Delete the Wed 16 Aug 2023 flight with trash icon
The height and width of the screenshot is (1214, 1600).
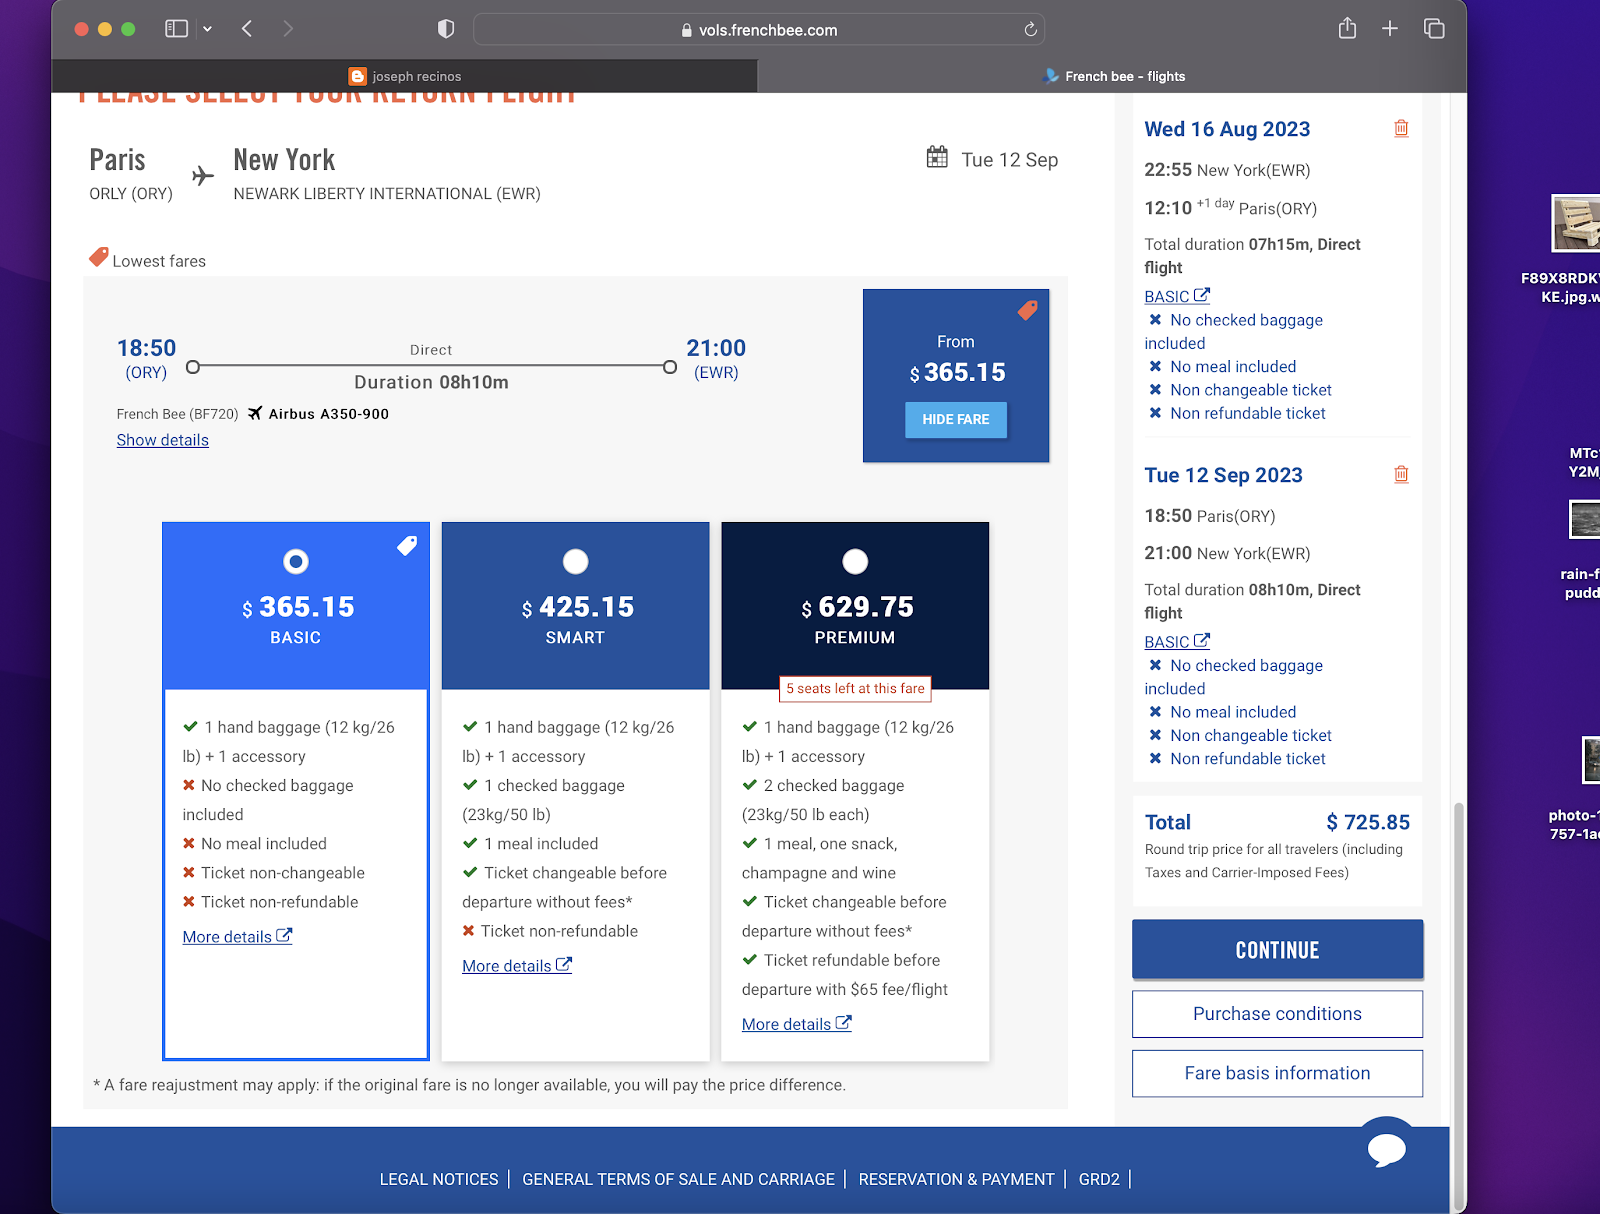coord(1401,128)
